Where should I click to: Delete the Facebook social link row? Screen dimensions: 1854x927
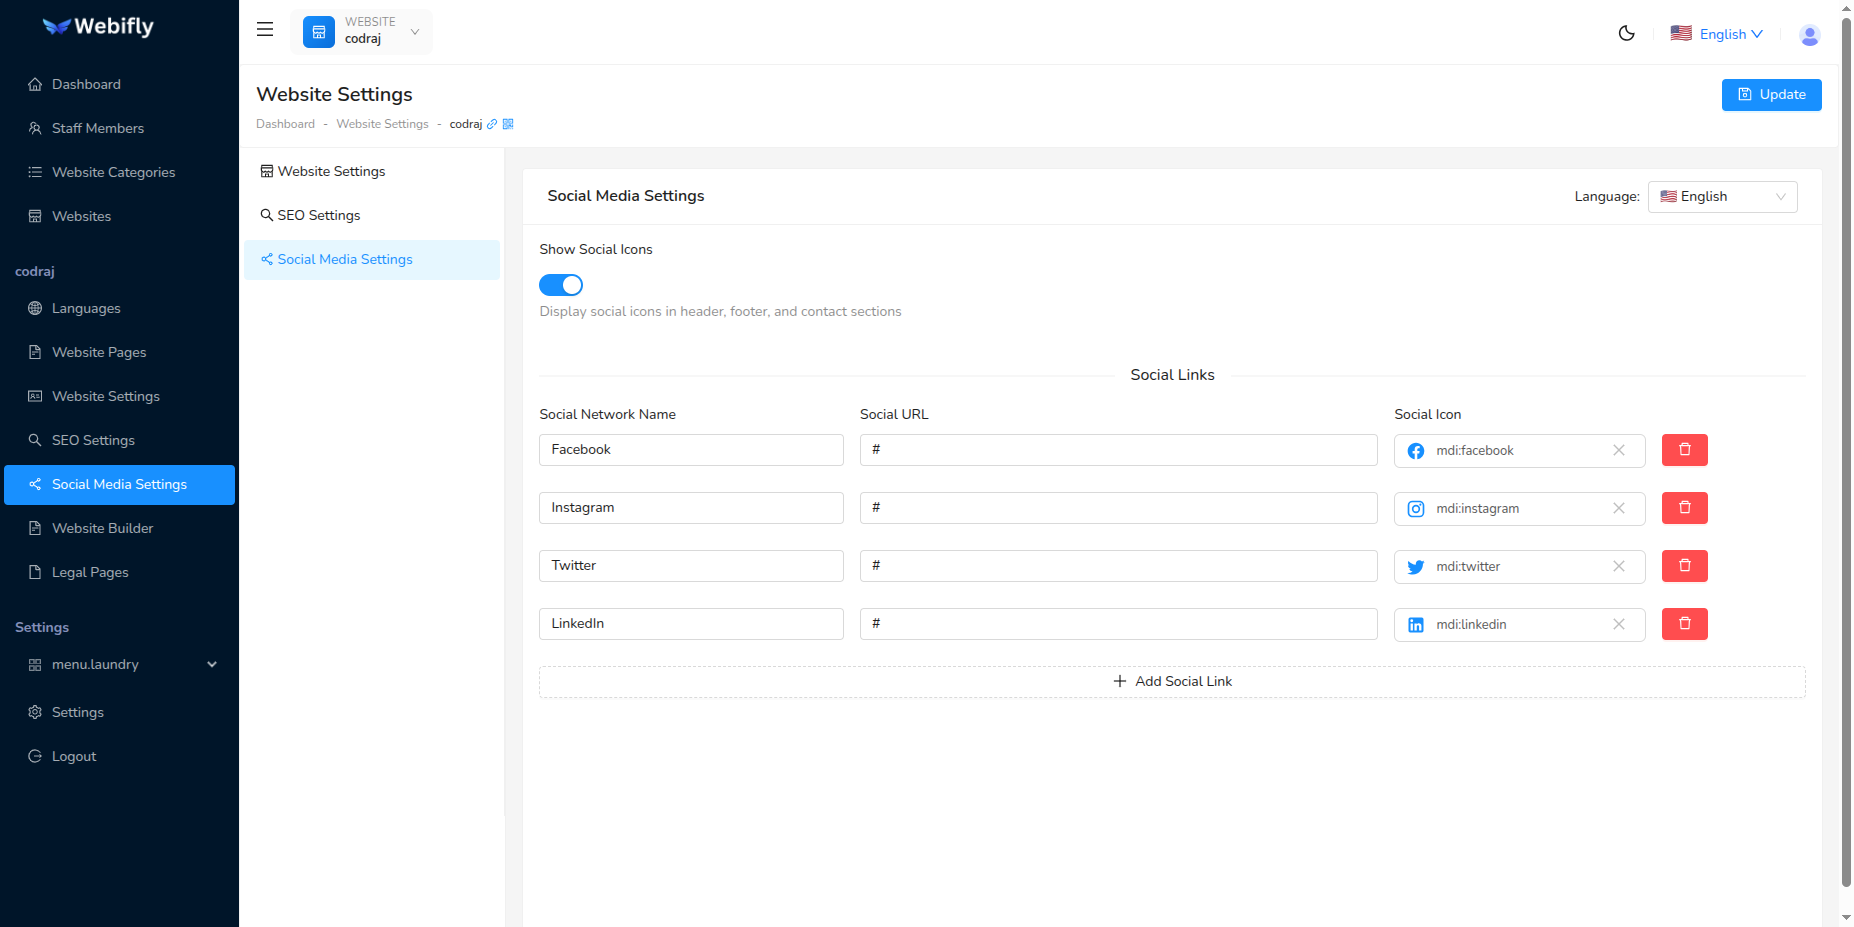tap(1684, 450)
